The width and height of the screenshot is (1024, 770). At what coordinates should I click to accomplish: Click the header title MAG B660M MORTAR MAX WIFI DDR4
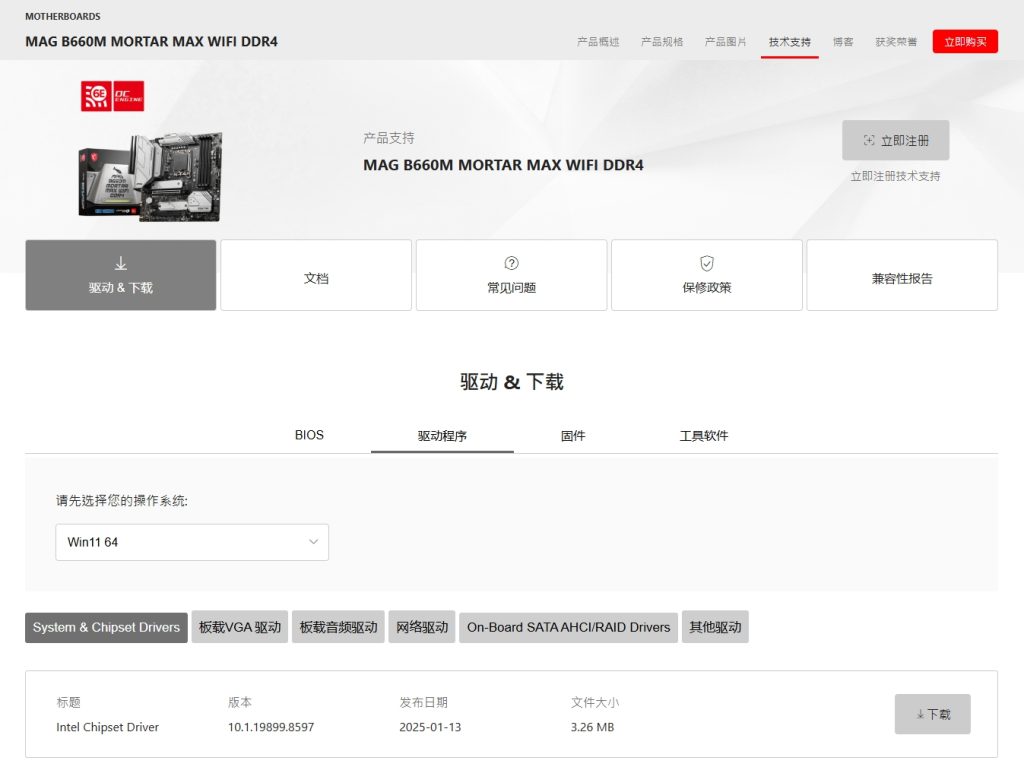pos(152,42)
